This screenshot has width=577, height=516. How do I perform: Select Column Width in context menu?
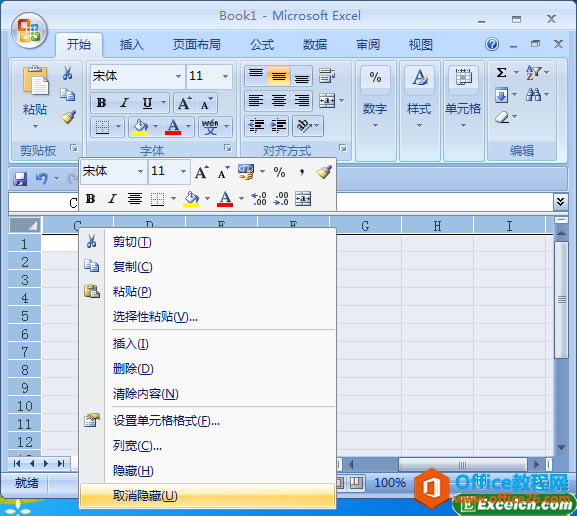click(x=207, y=446)
